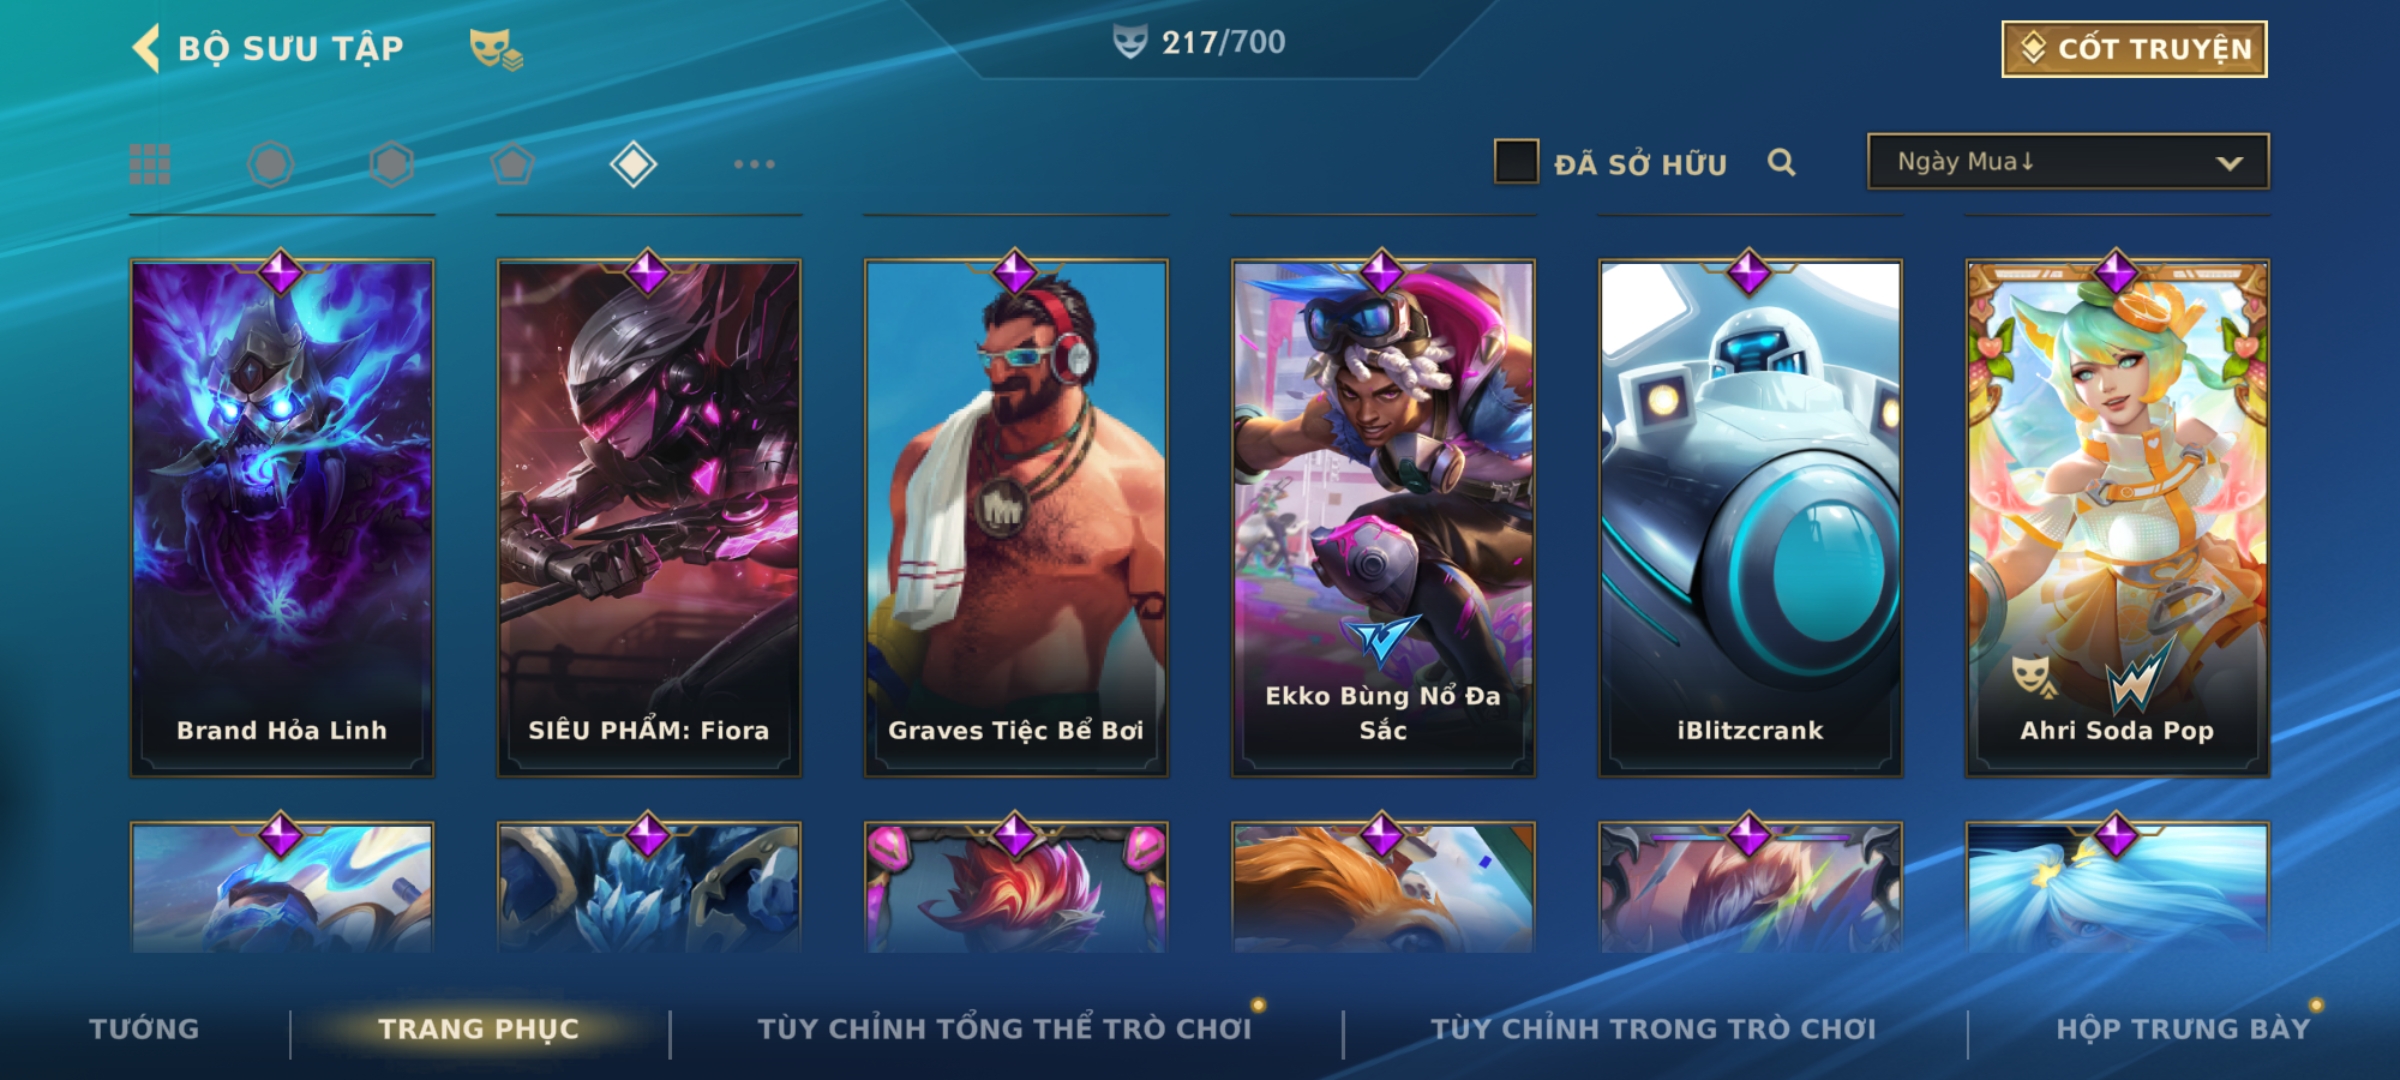Choose the iBlitzcrank skin card

click(x=1750, y=518)
